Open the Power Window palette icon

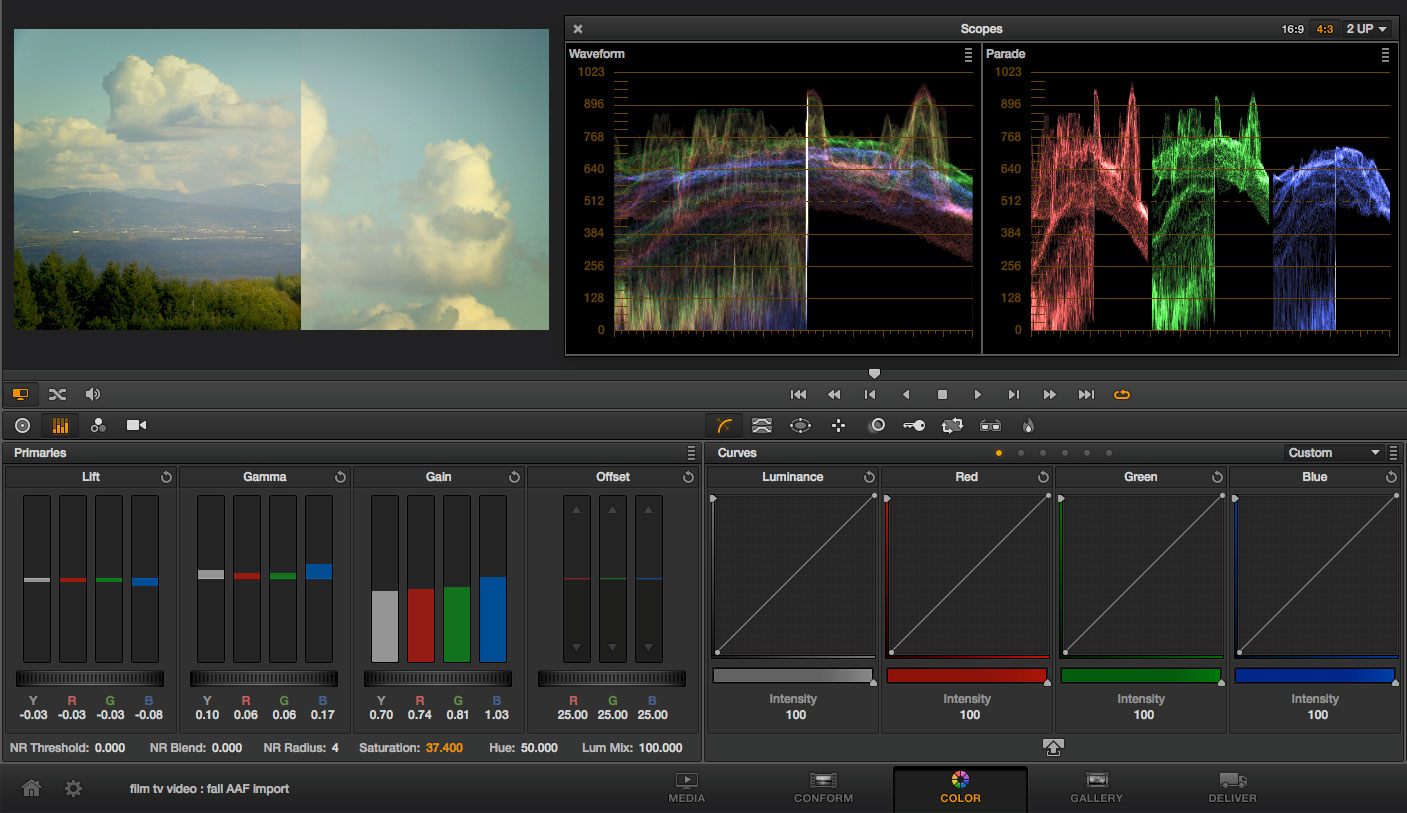800,425
